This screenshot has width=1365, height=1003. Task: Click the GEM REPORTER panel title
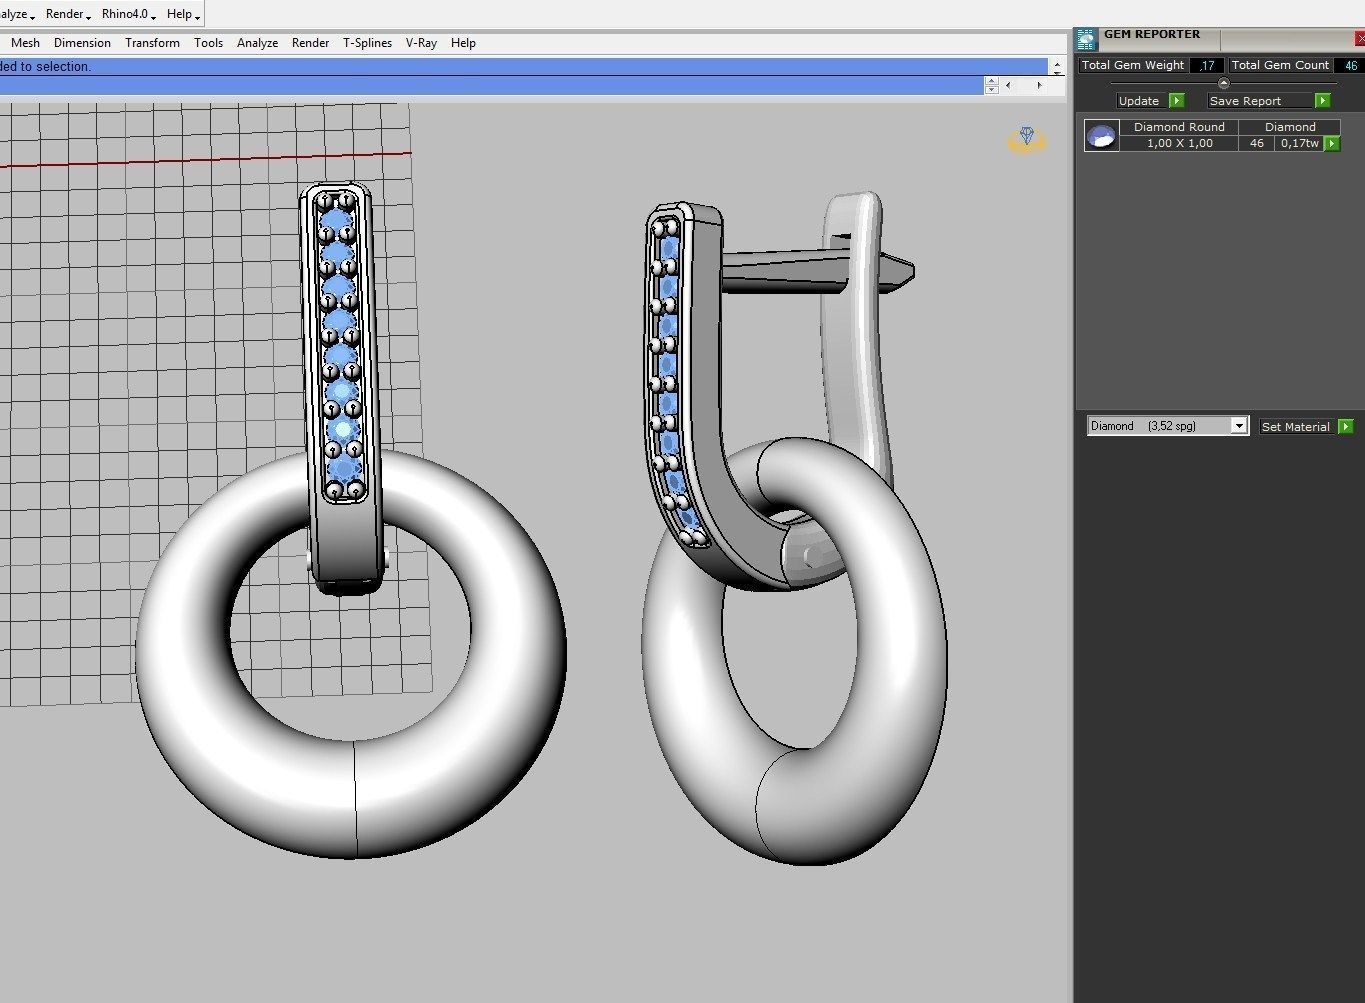[1152, 34]
